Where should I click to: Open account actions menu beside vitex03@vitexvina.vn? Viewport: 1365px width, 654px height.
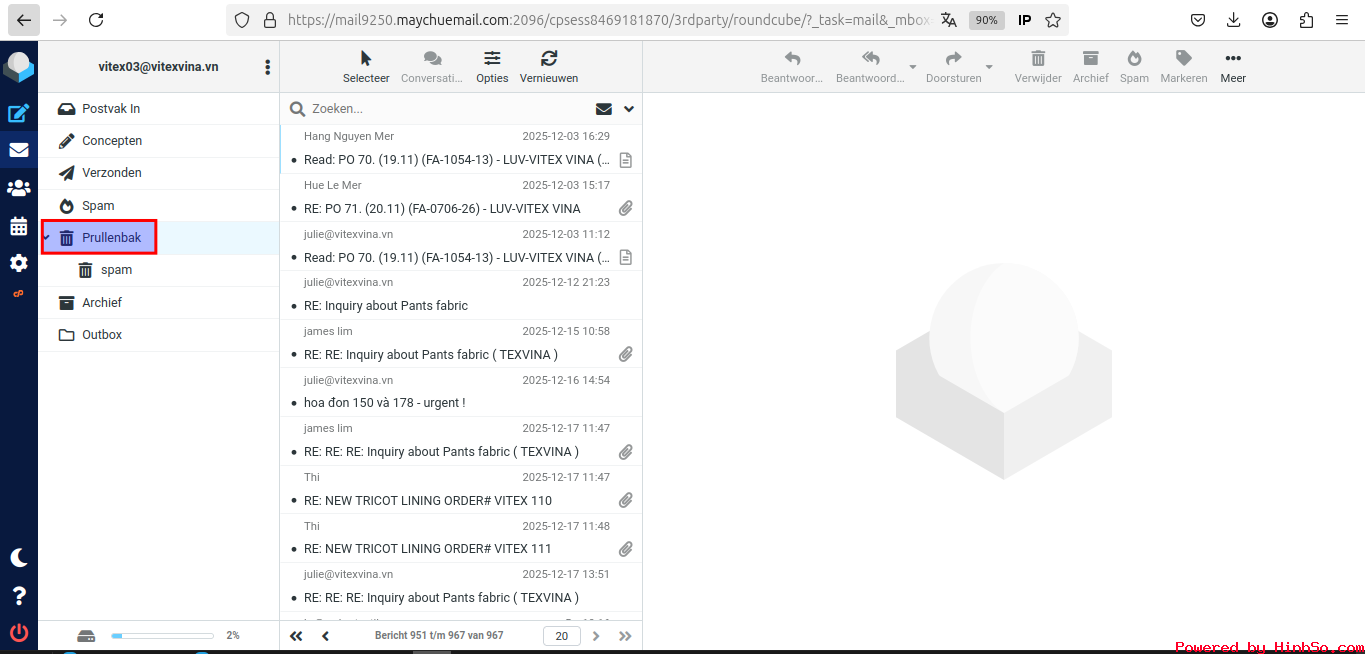pyautogui.click(x=267, y=67)
